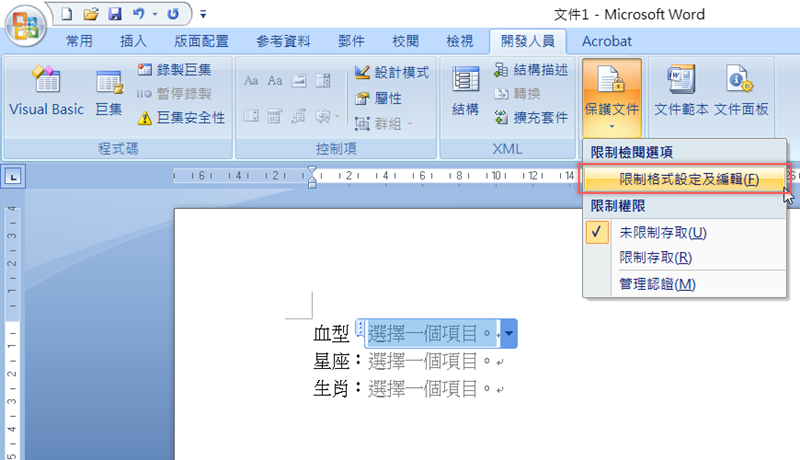The image size is (800, 460).
Task: Collapse the 保護文件 dropdown button
Action: [x=612, y=97]
